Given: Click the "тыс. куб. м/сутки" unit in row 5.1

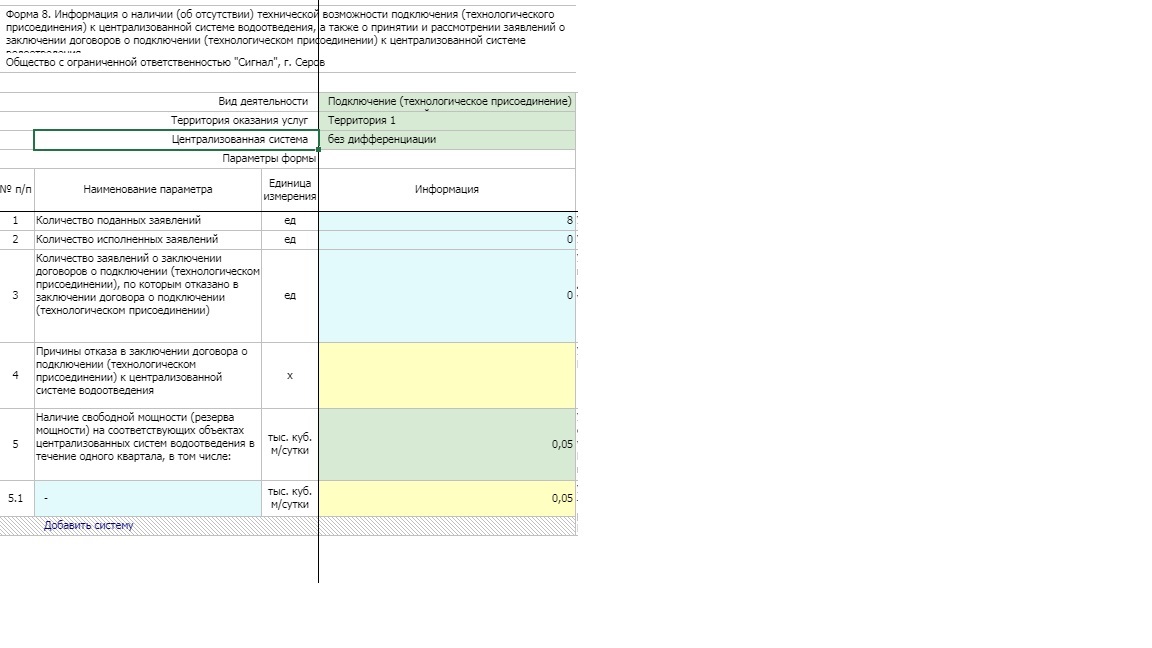Looking at the screenshot, I should 289,498.
